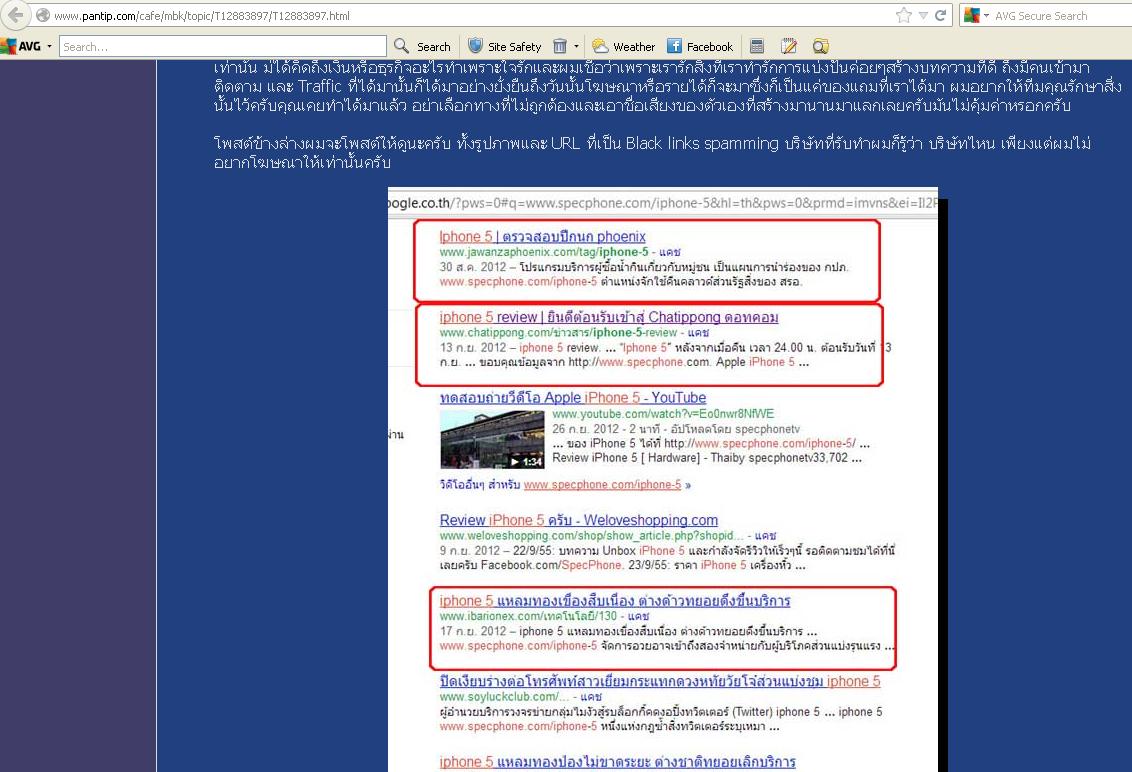Go back using the browser back arrow
The image size is (1132, 772).
[x=14, y=14]
